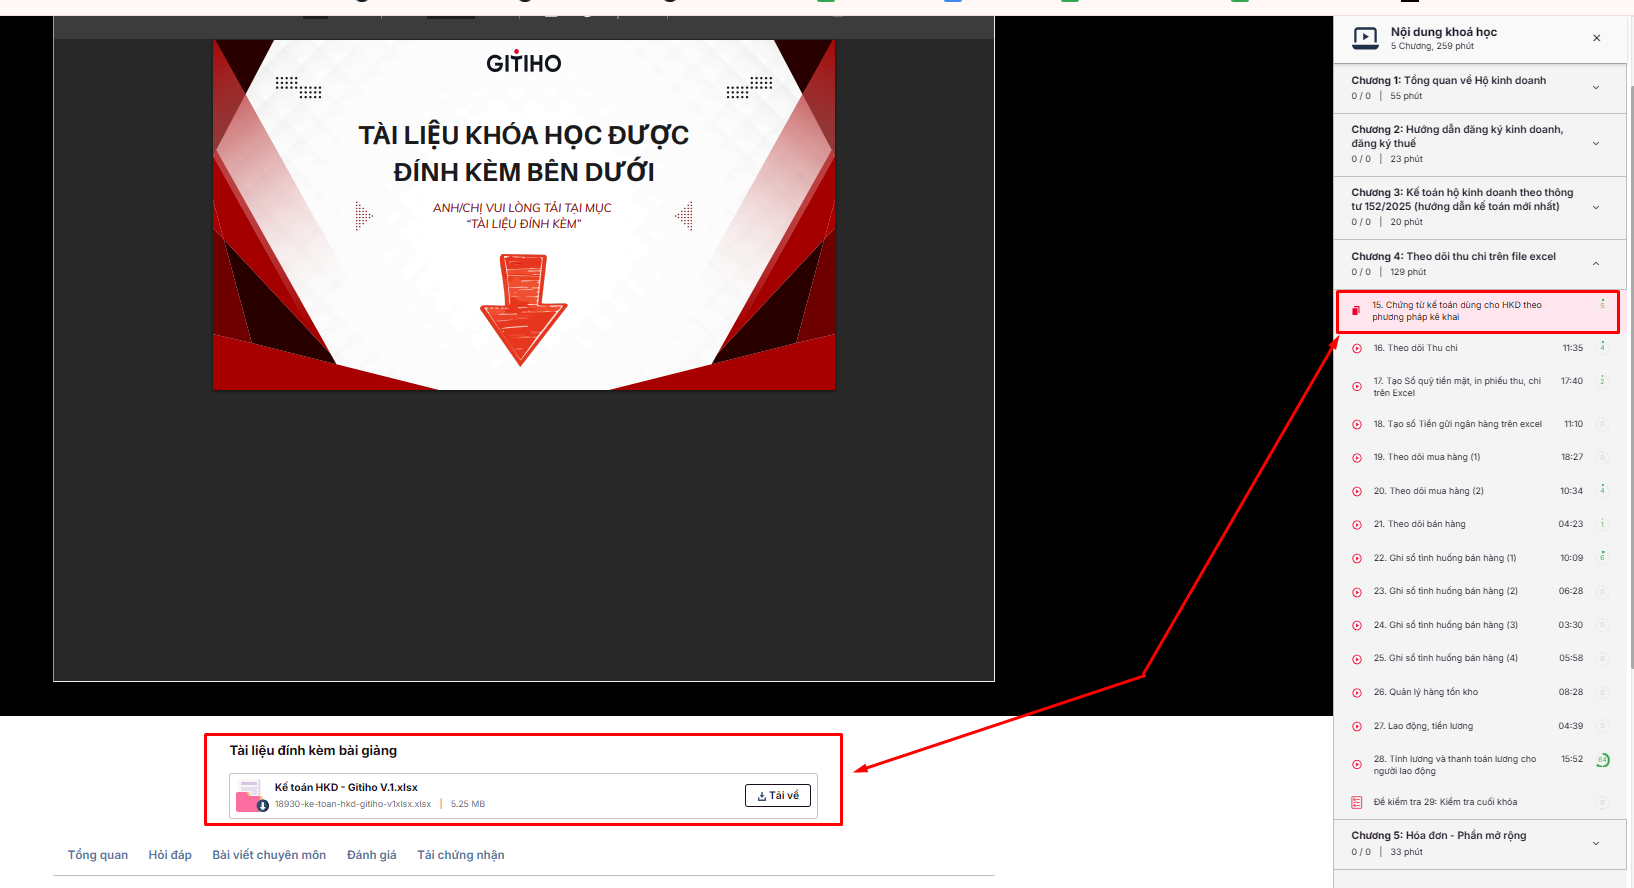Open lesson 19. Theo dõi mua hàng (1)

click(1427, 457)
